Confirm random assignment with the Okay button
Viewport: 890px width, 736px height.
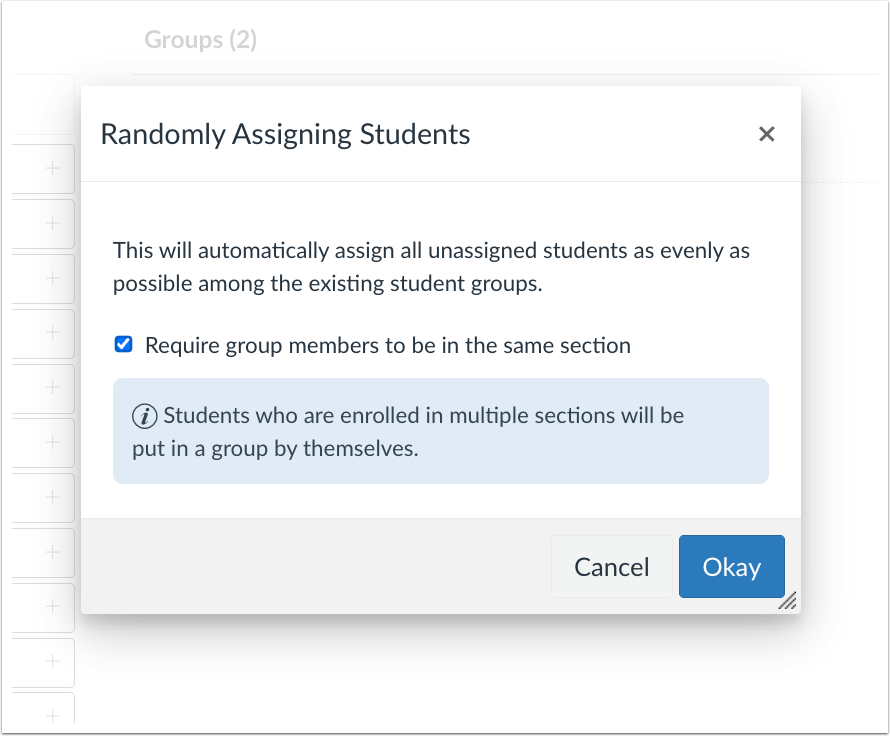tap(731, 566)
